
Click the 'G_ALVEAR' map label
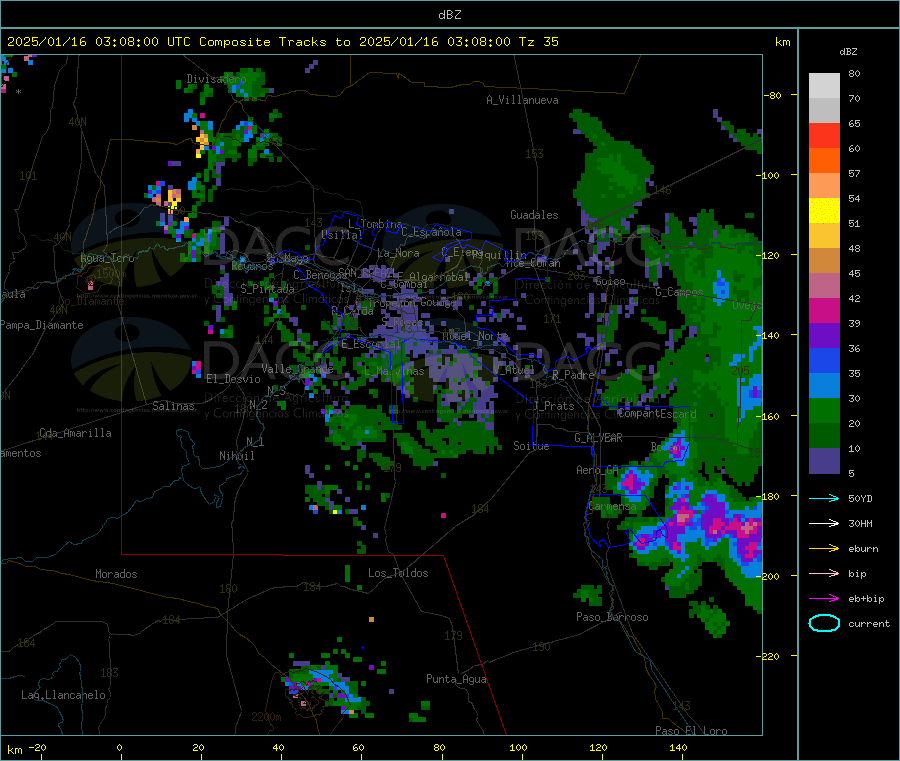[598, 438]
